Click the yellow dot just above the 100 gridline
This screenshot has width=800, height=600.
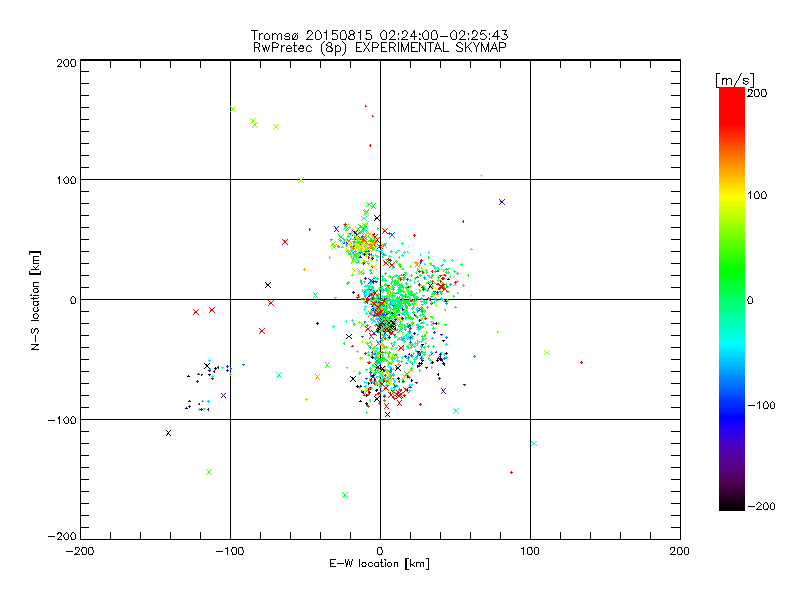pos(481,176)
